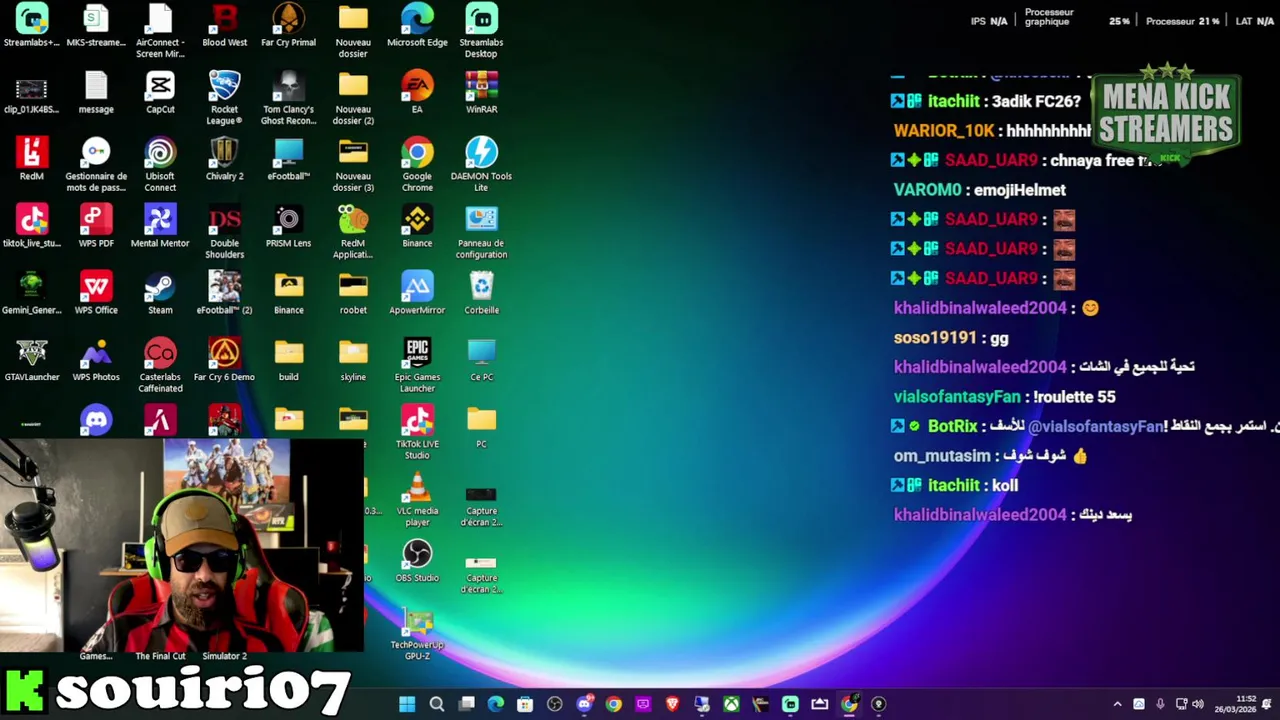
Task: Select the TikTok LIVE Studio desktop icon
Action: click(417, 433)
